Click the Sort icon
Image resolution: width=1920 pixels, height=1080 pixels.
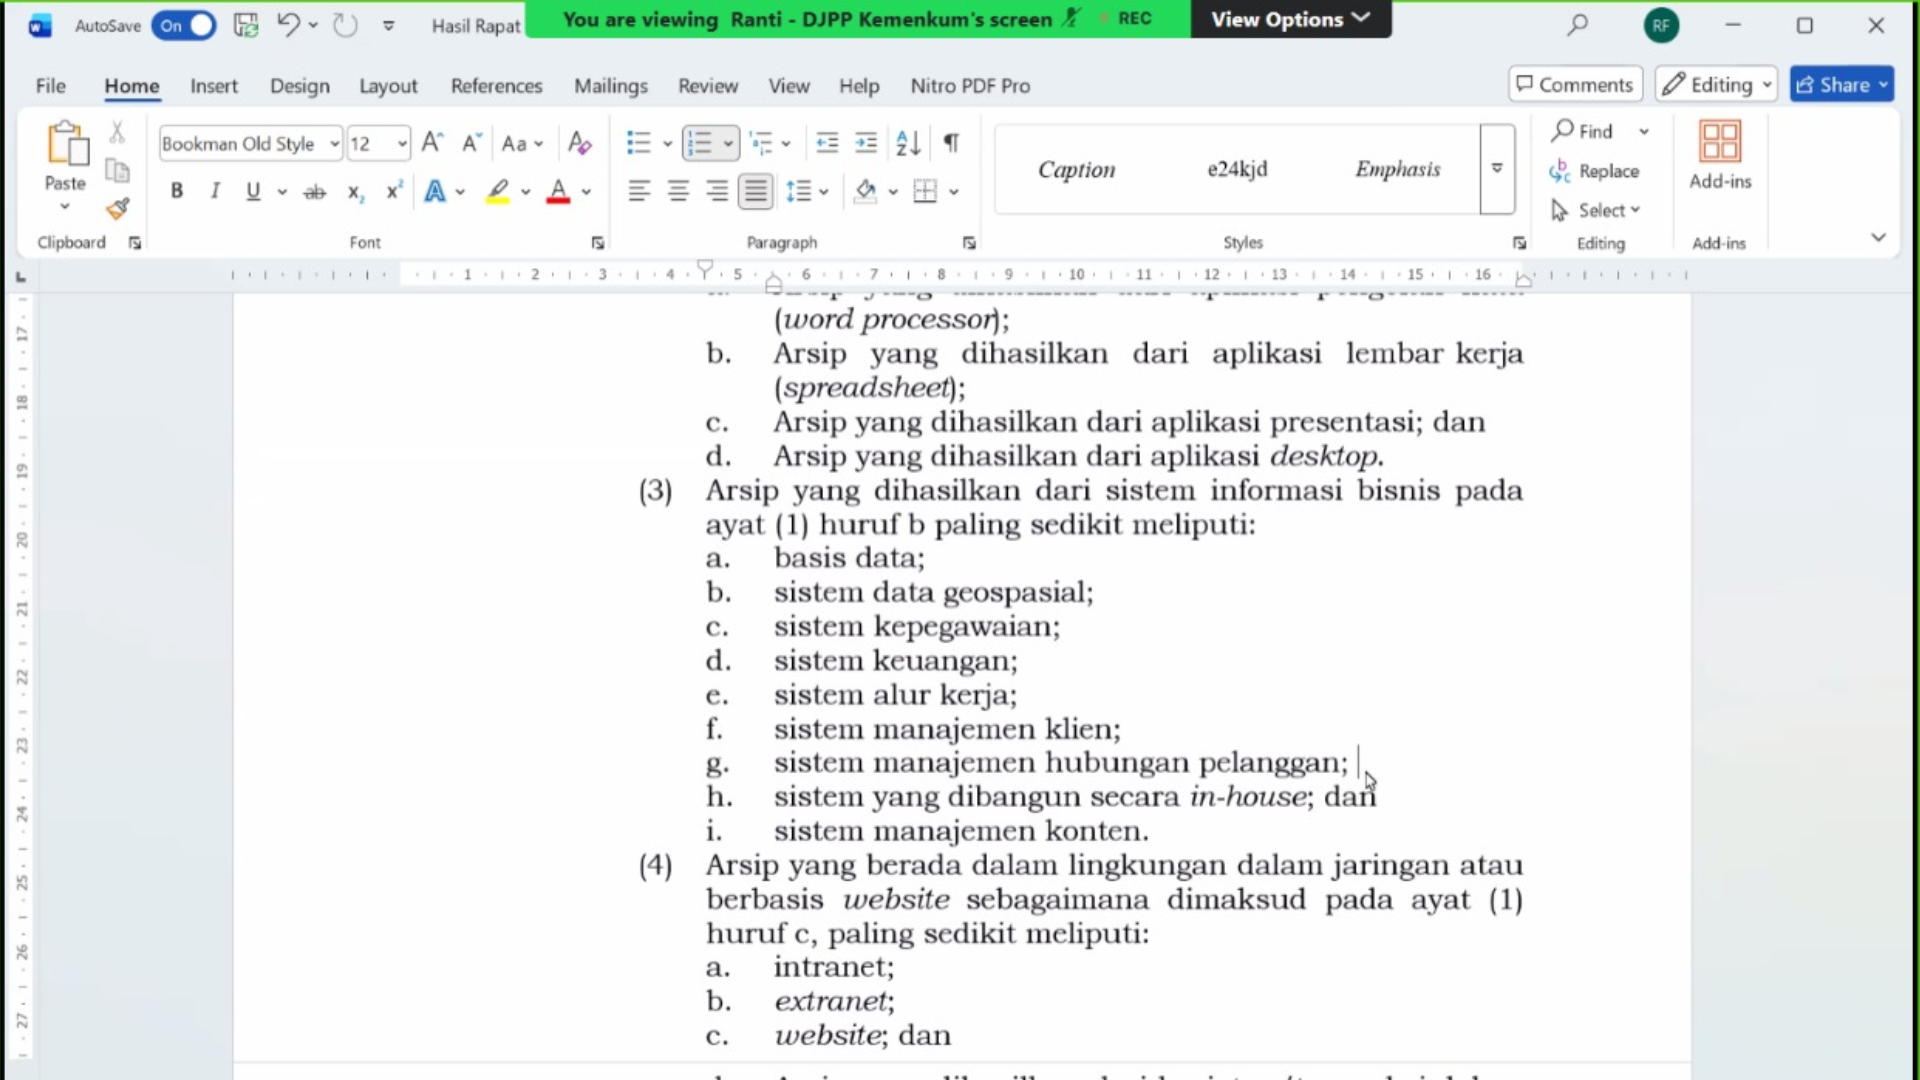point(908,143)
